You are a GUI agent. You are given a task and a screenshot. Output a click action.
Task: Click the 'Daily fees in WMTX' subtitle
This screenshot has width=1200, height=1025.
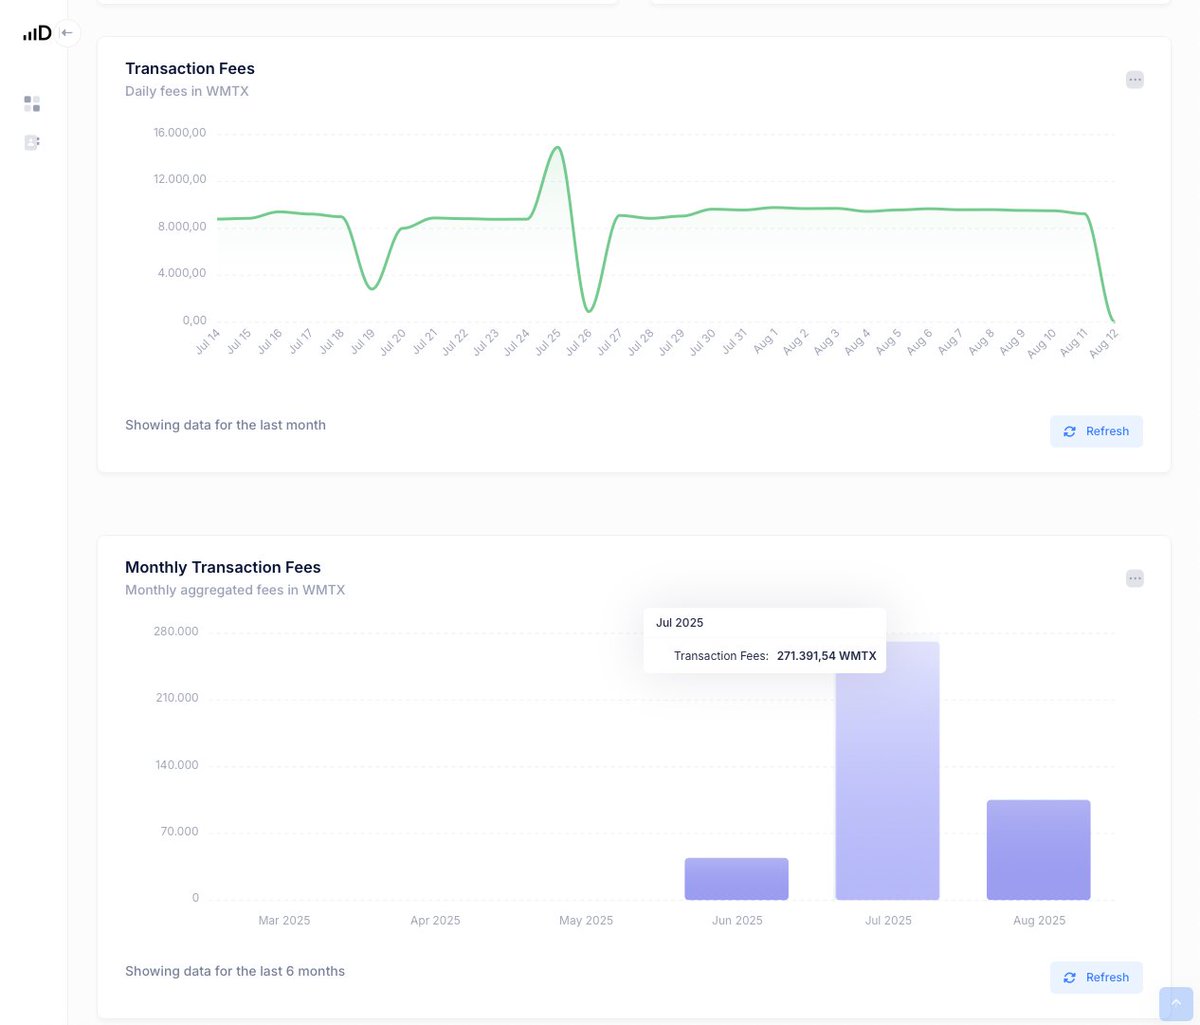(187, 91)
